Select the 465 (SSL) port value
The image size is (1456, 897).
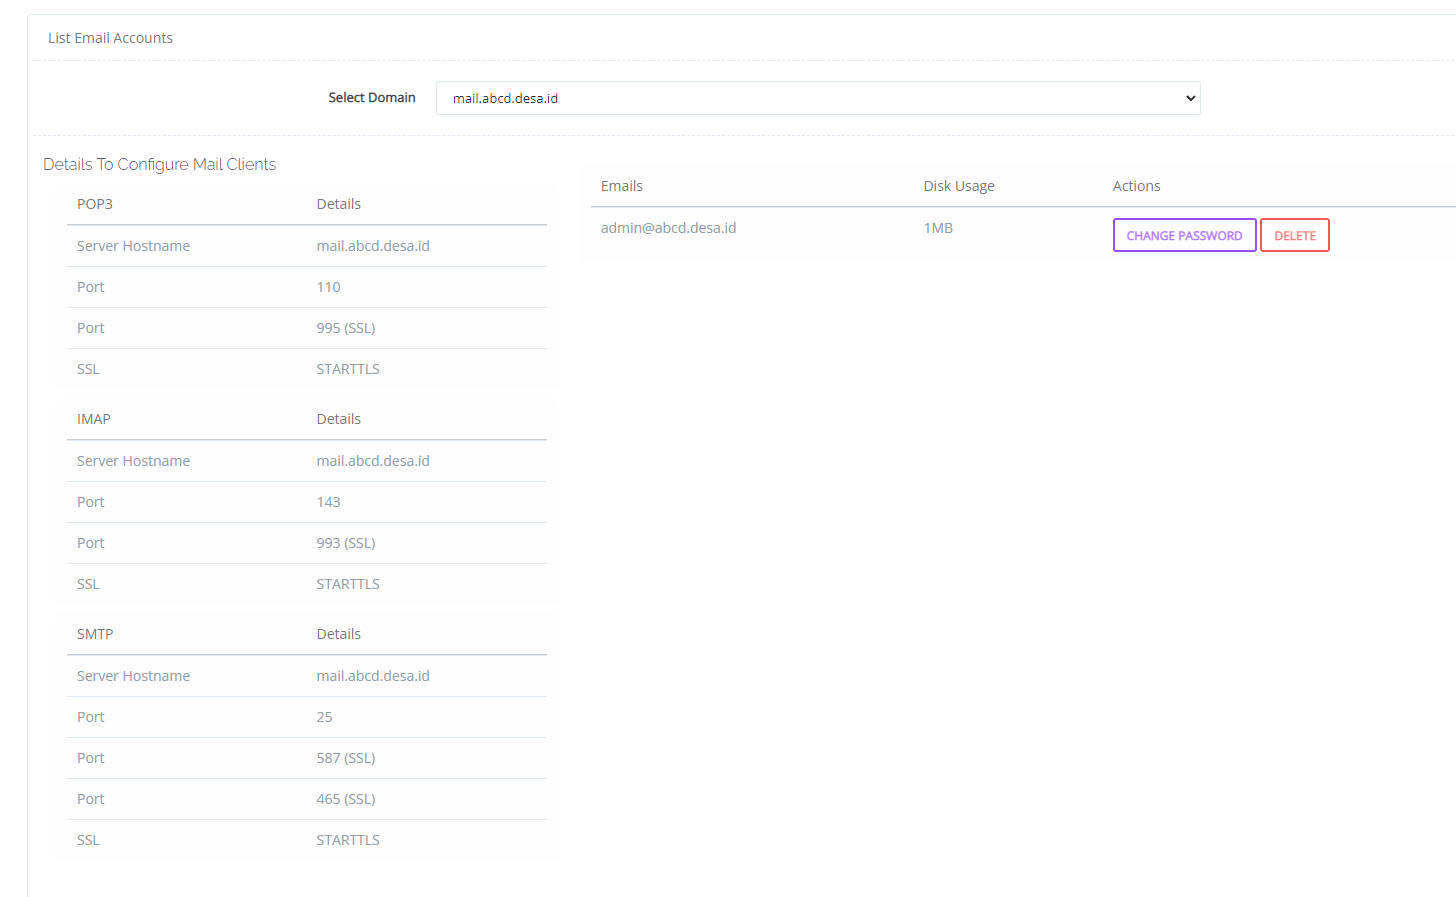[346, 799]
